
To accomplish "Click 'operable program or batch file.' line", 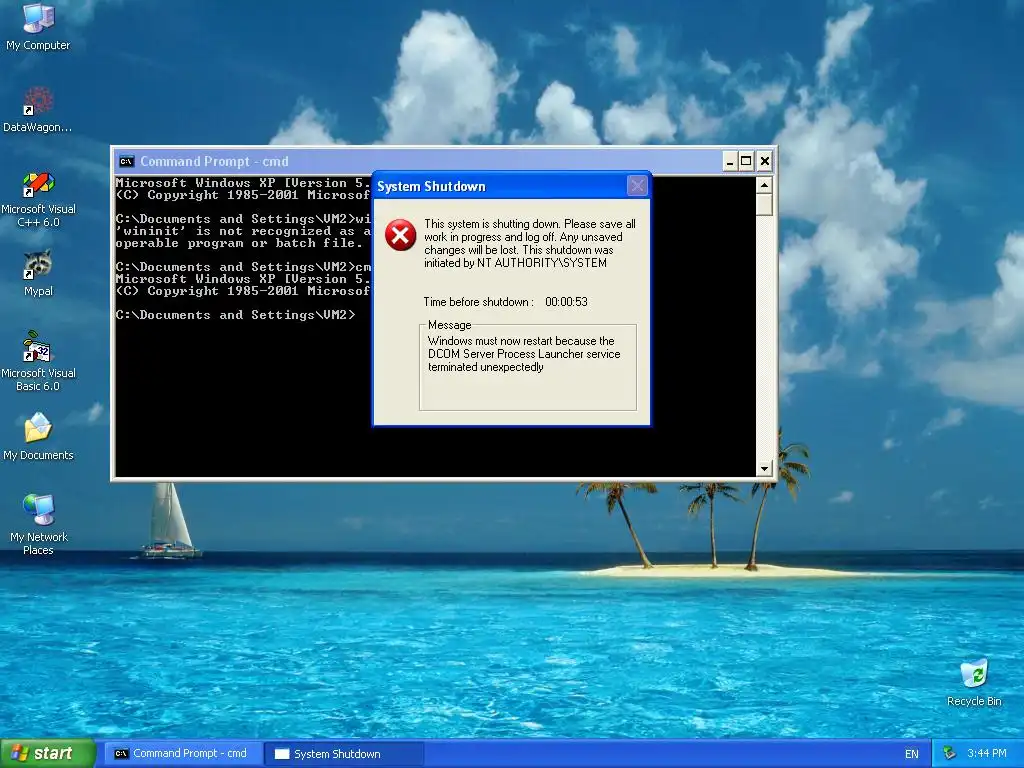I will pos(239,243).
